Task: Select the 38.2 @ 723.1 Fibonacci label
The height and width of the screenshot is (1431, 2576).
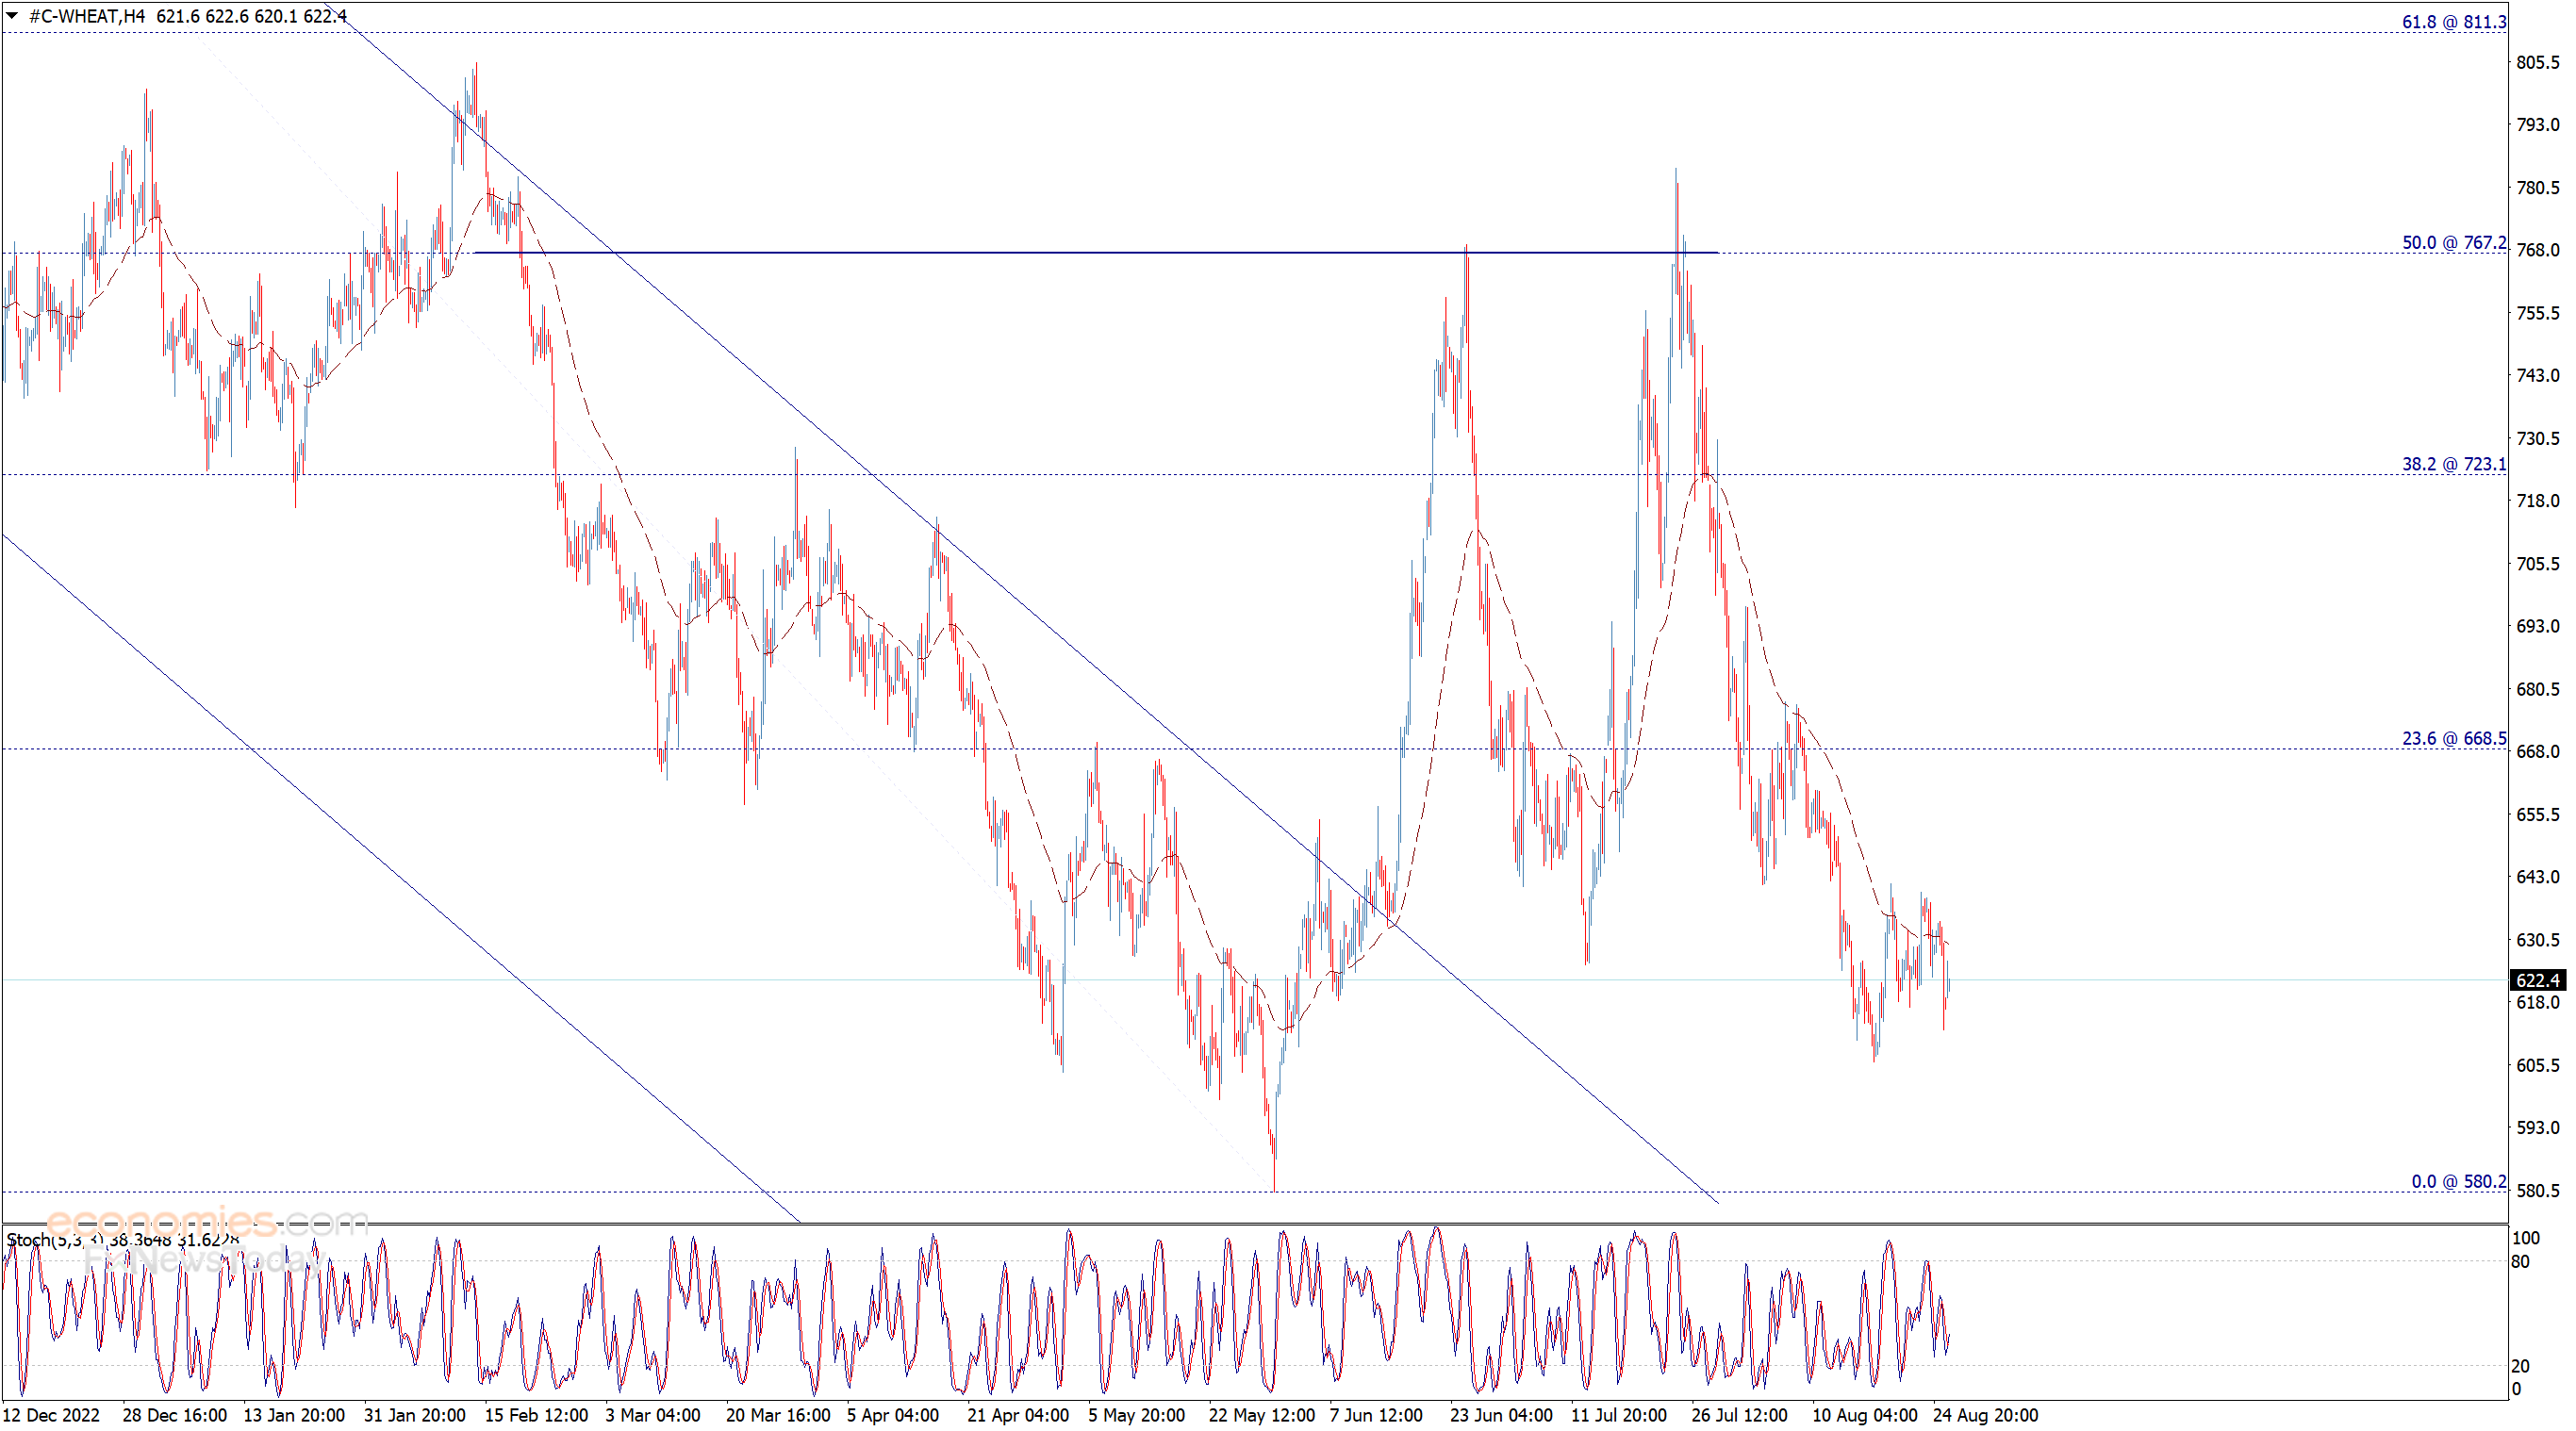Action: click(x=2454, y=464)
